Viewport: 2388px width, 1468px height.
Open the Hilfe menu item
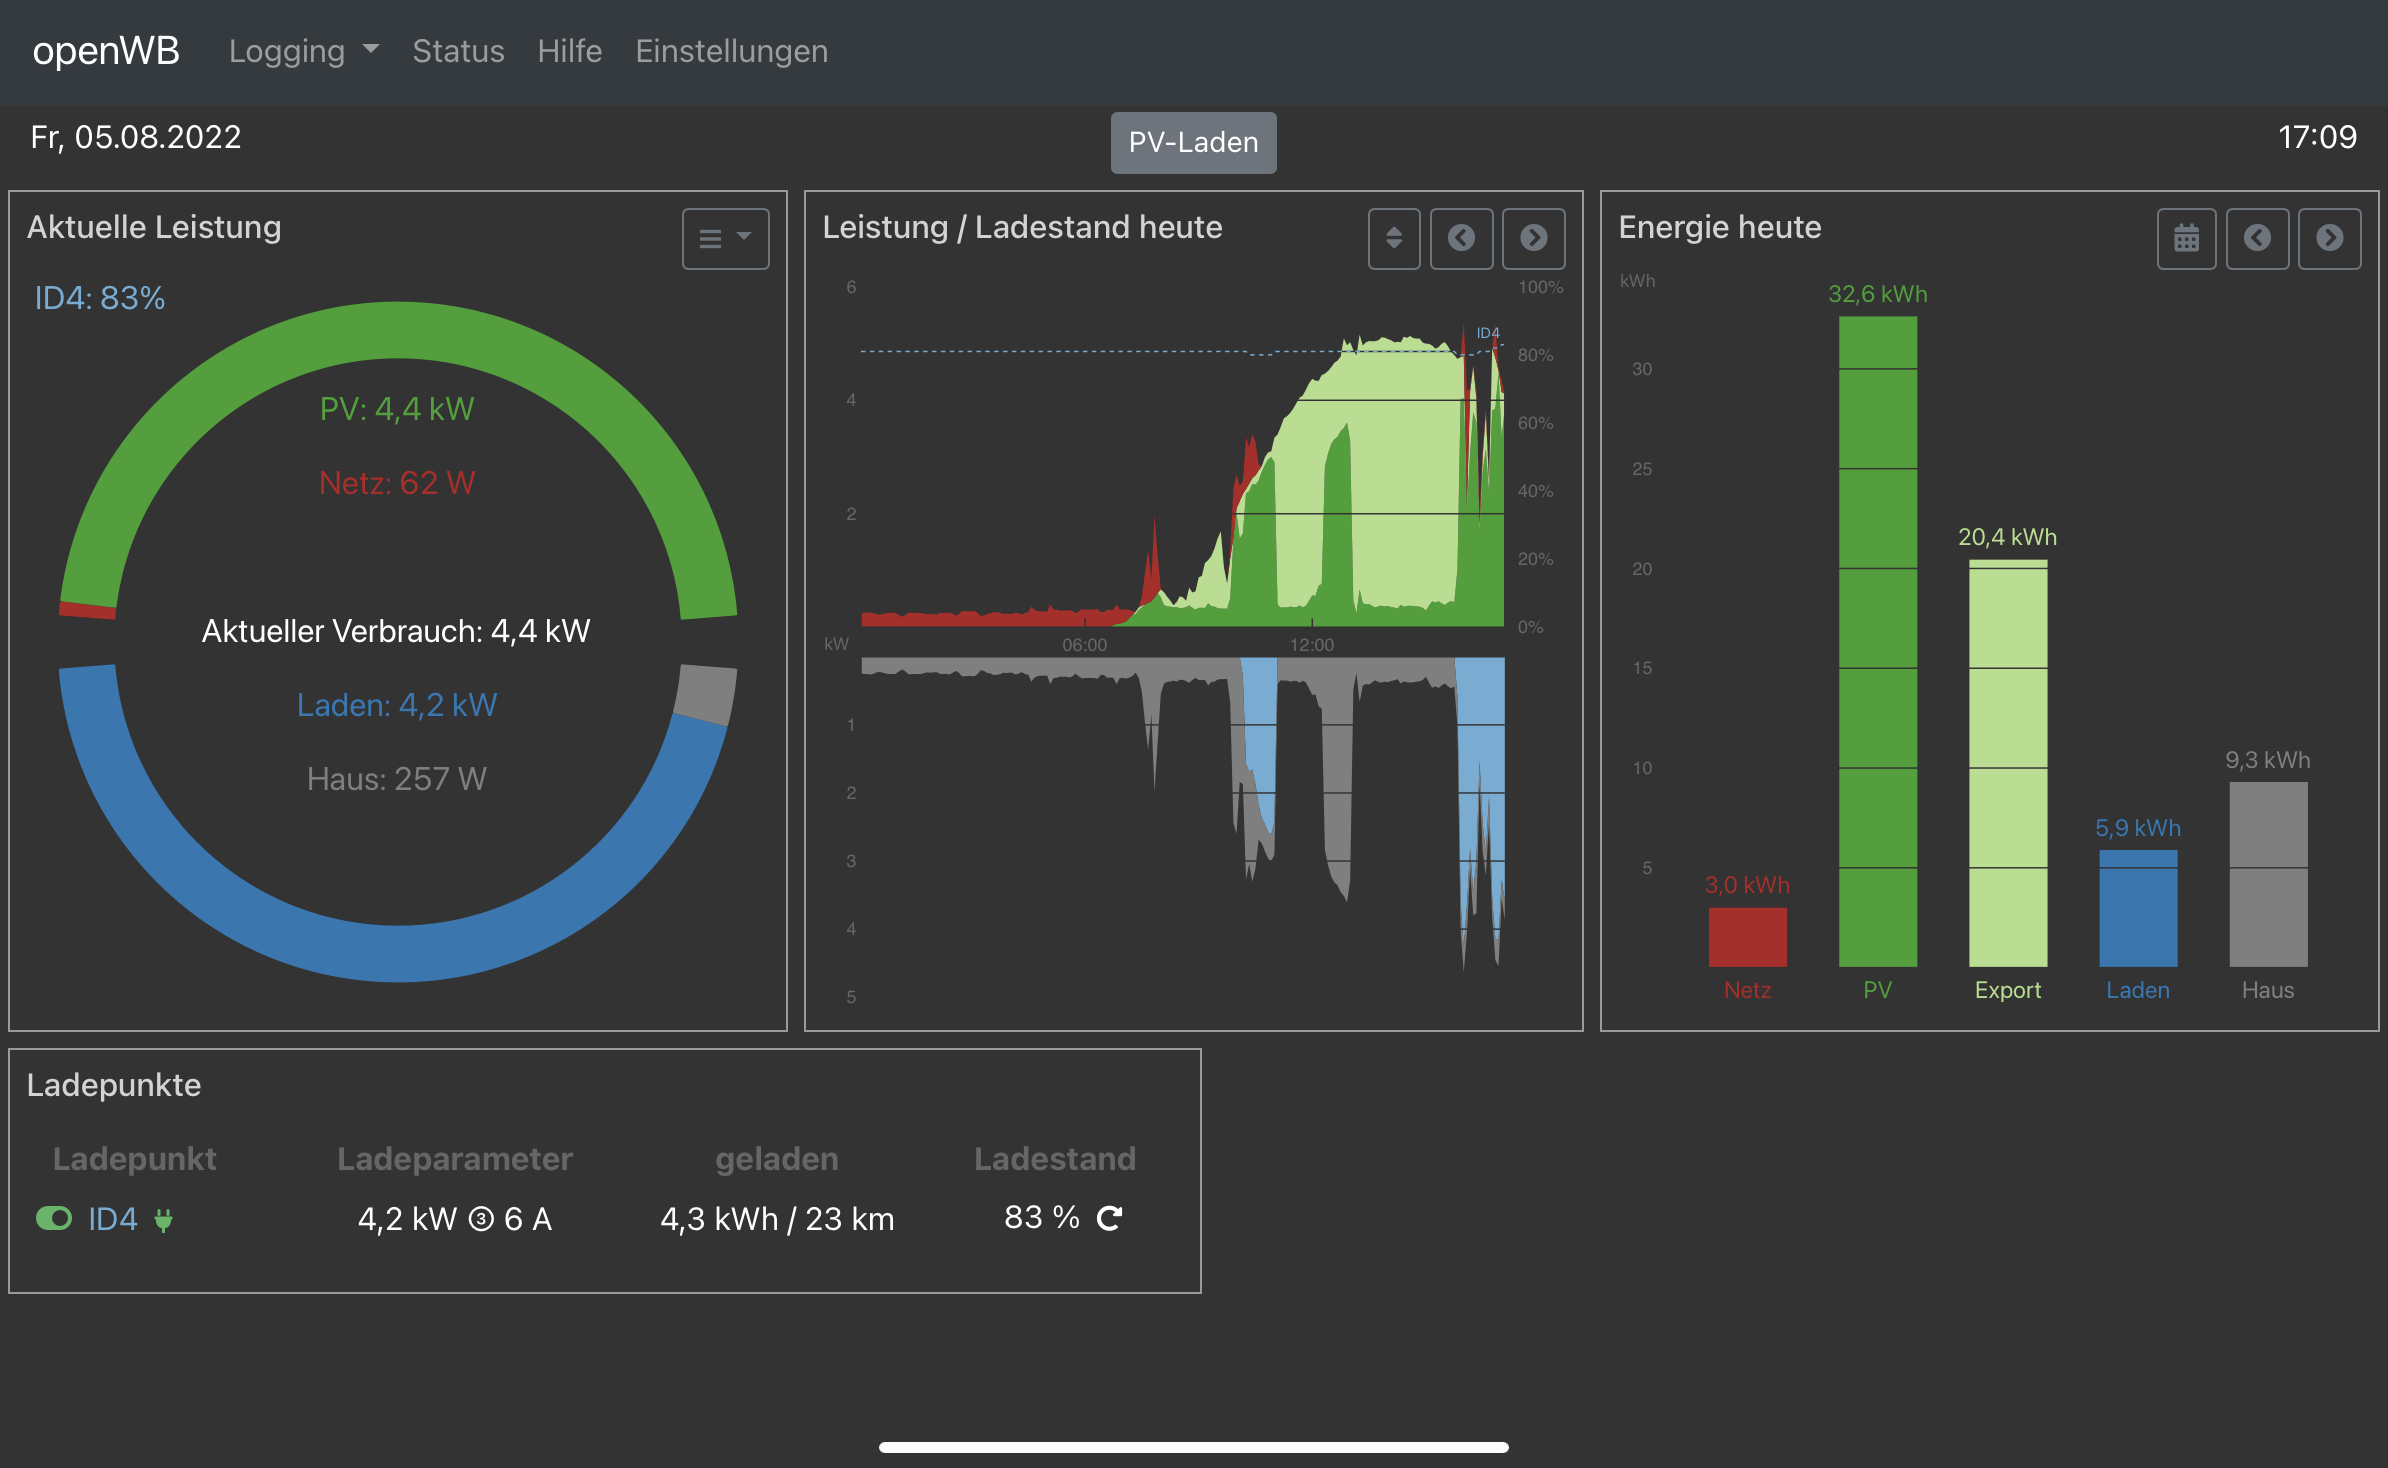(x=569, y=51)
